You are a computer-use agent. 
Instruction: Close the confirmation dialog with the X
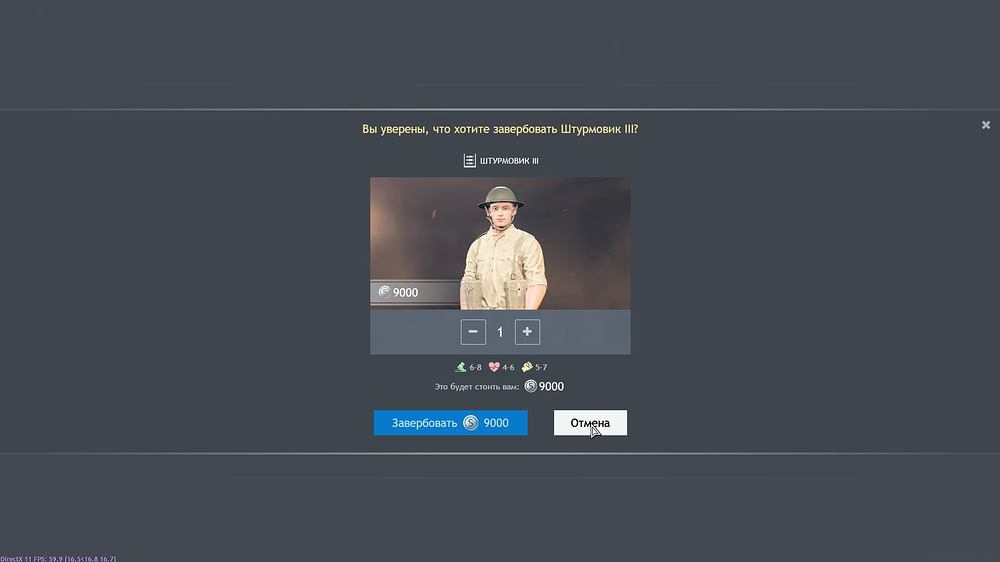(986, 125)
